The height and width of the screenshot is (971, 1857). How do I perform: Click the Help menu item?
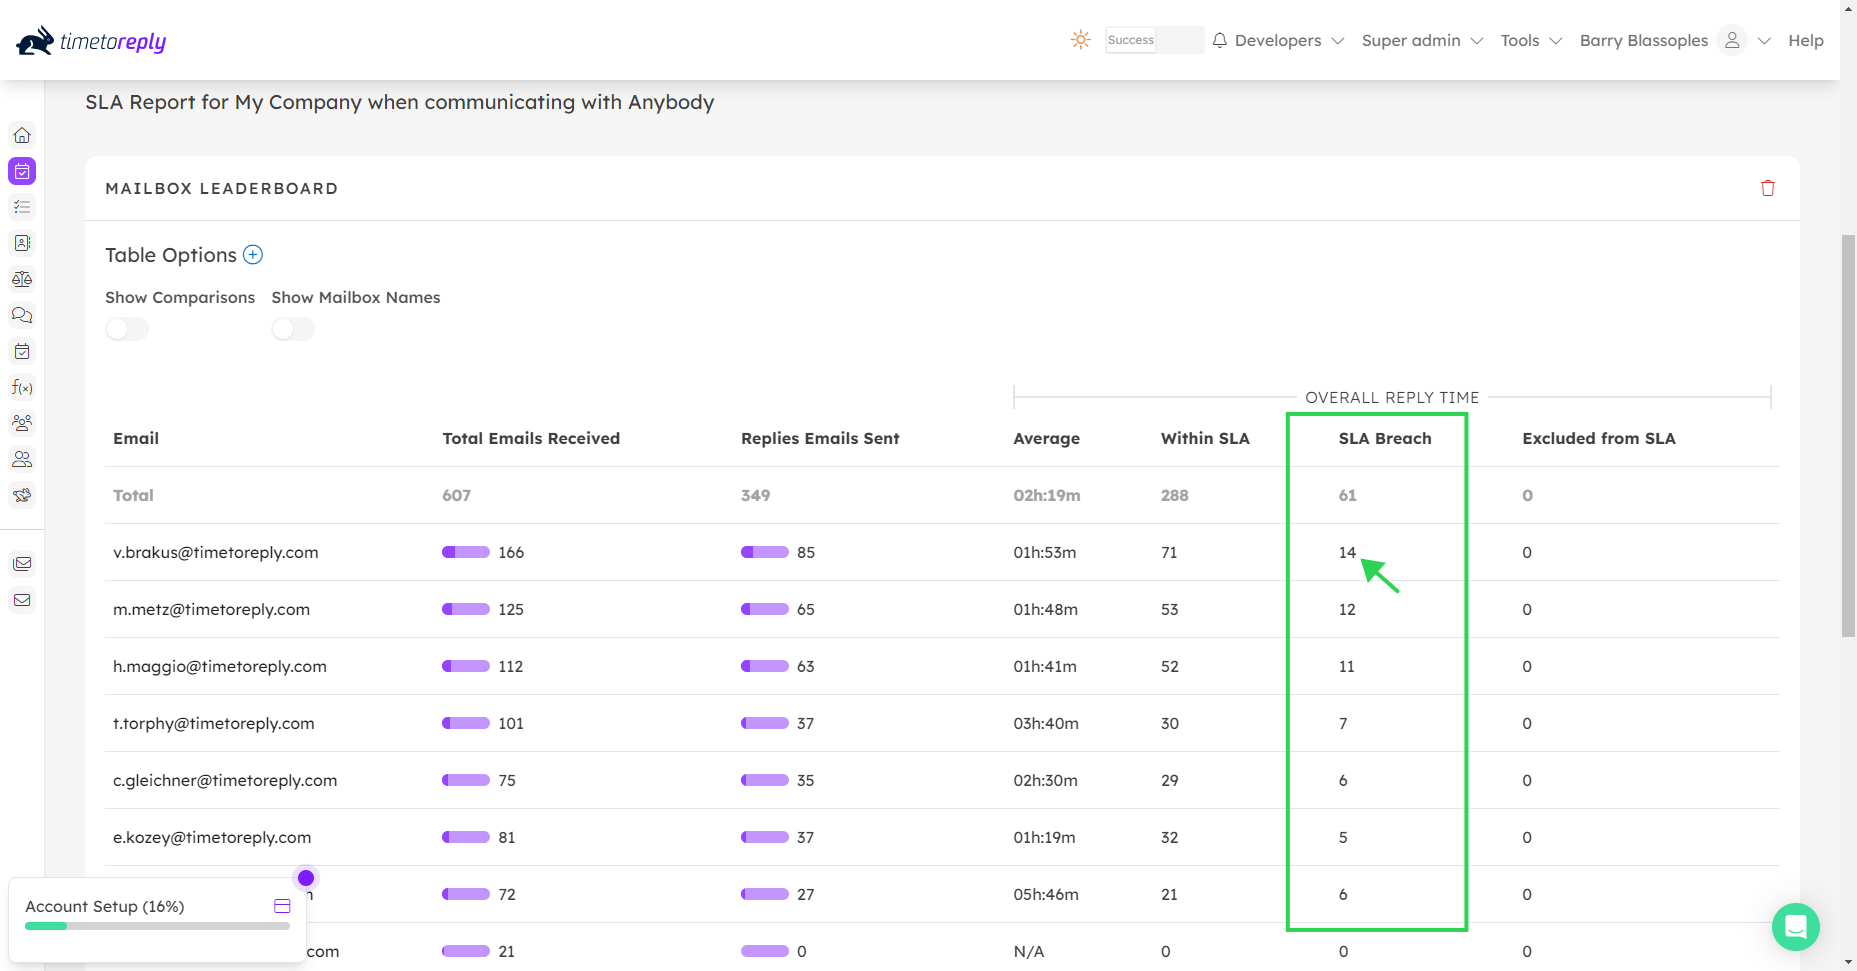(x=1806, y=40)
